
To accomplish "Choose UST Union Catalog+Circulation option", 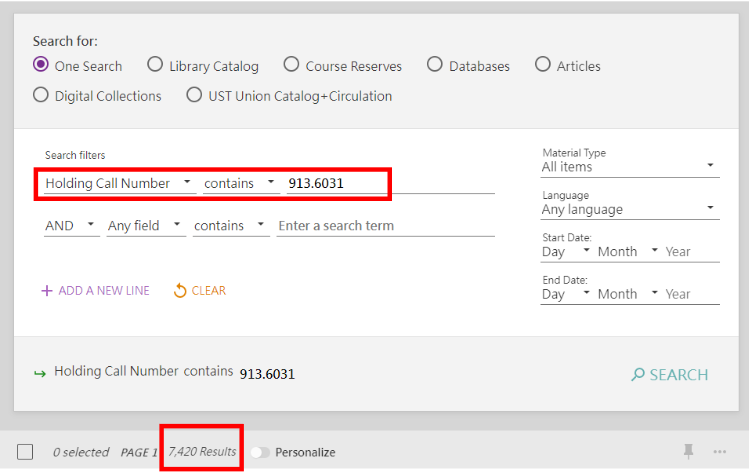I will click(x=194, y=95).
